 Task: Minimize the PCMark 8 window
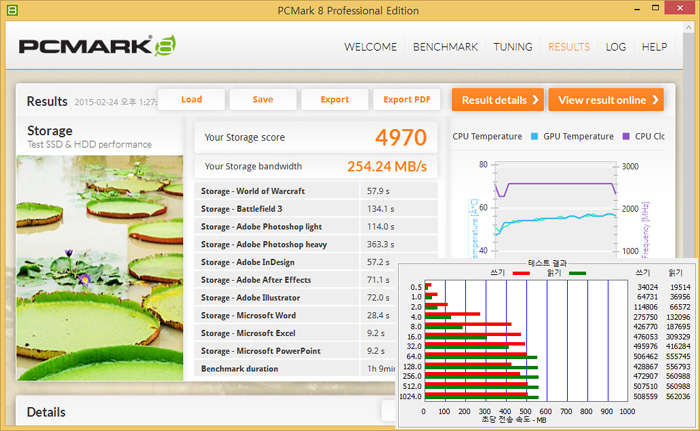pos(637,8)
